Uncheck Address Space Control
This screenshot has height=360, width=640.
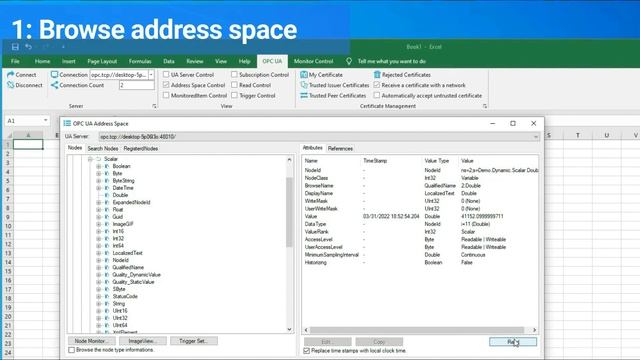[x=166, y=85]
